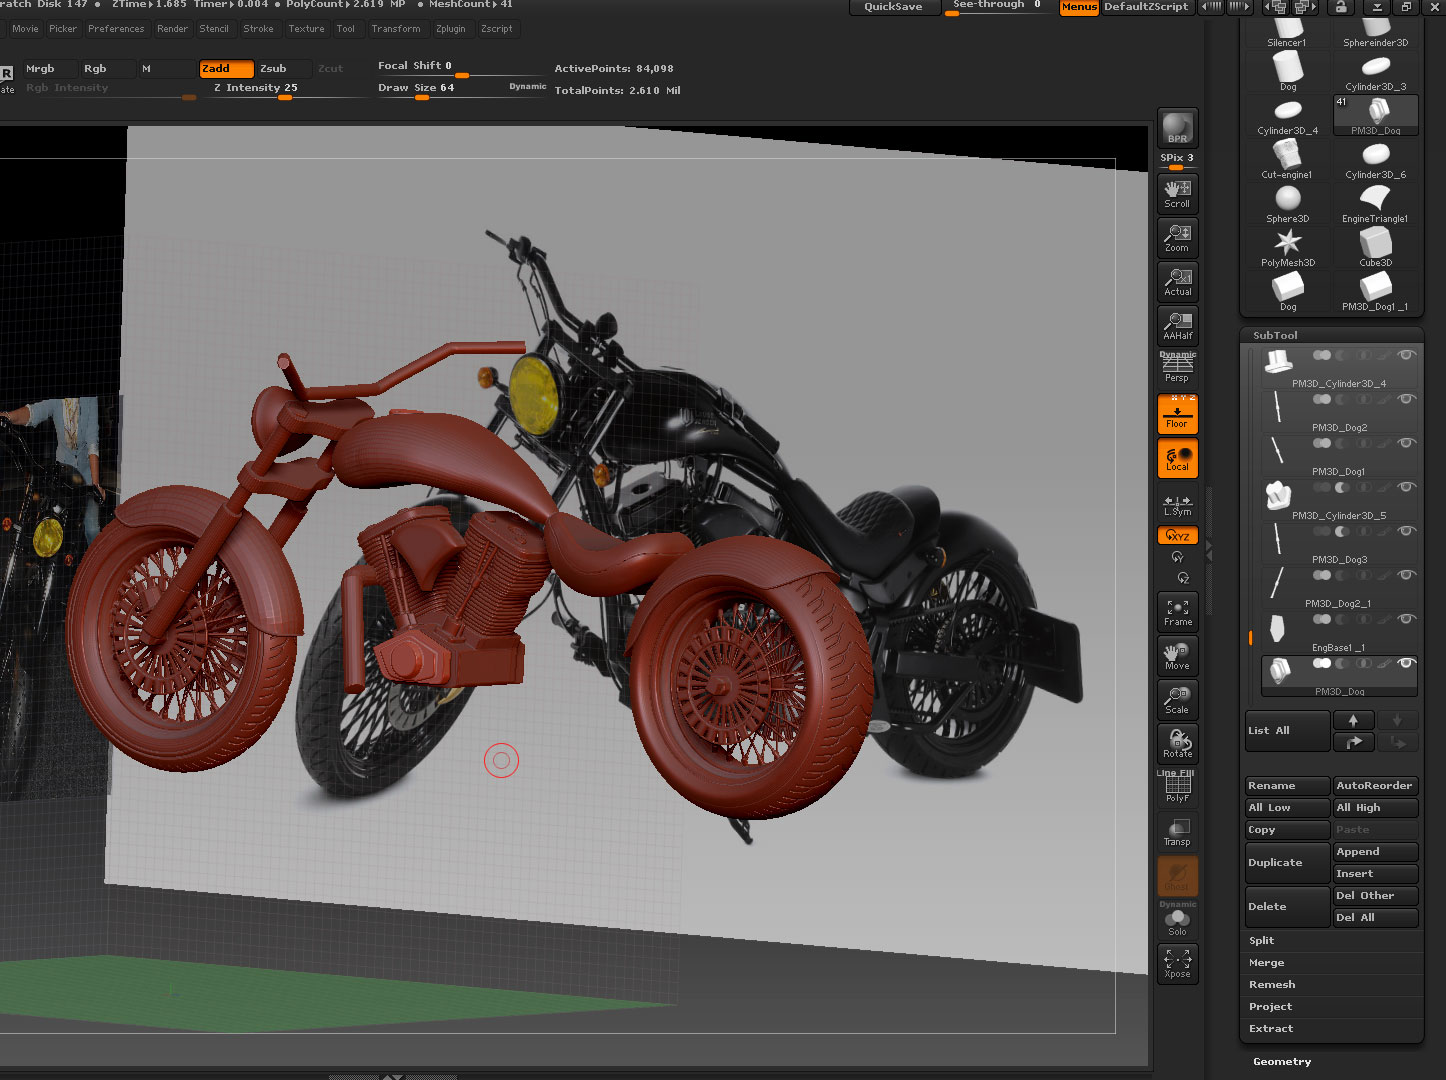The width and height of the screenshot is (1446, 1080).
Task: Click the Actual size icon
Action: (1177, 282)
